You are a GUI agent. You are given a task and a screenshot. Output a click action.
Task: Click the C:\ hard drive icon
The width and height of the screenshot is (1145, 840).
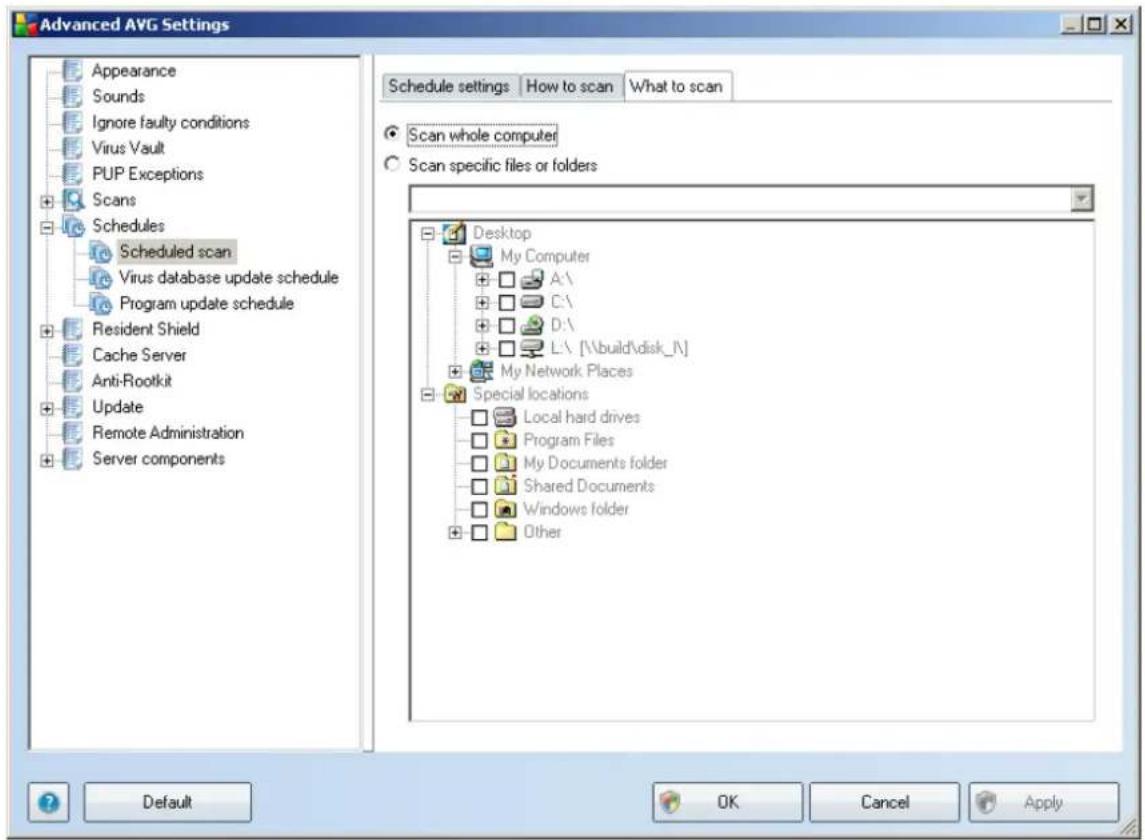(x=532, y=302)
